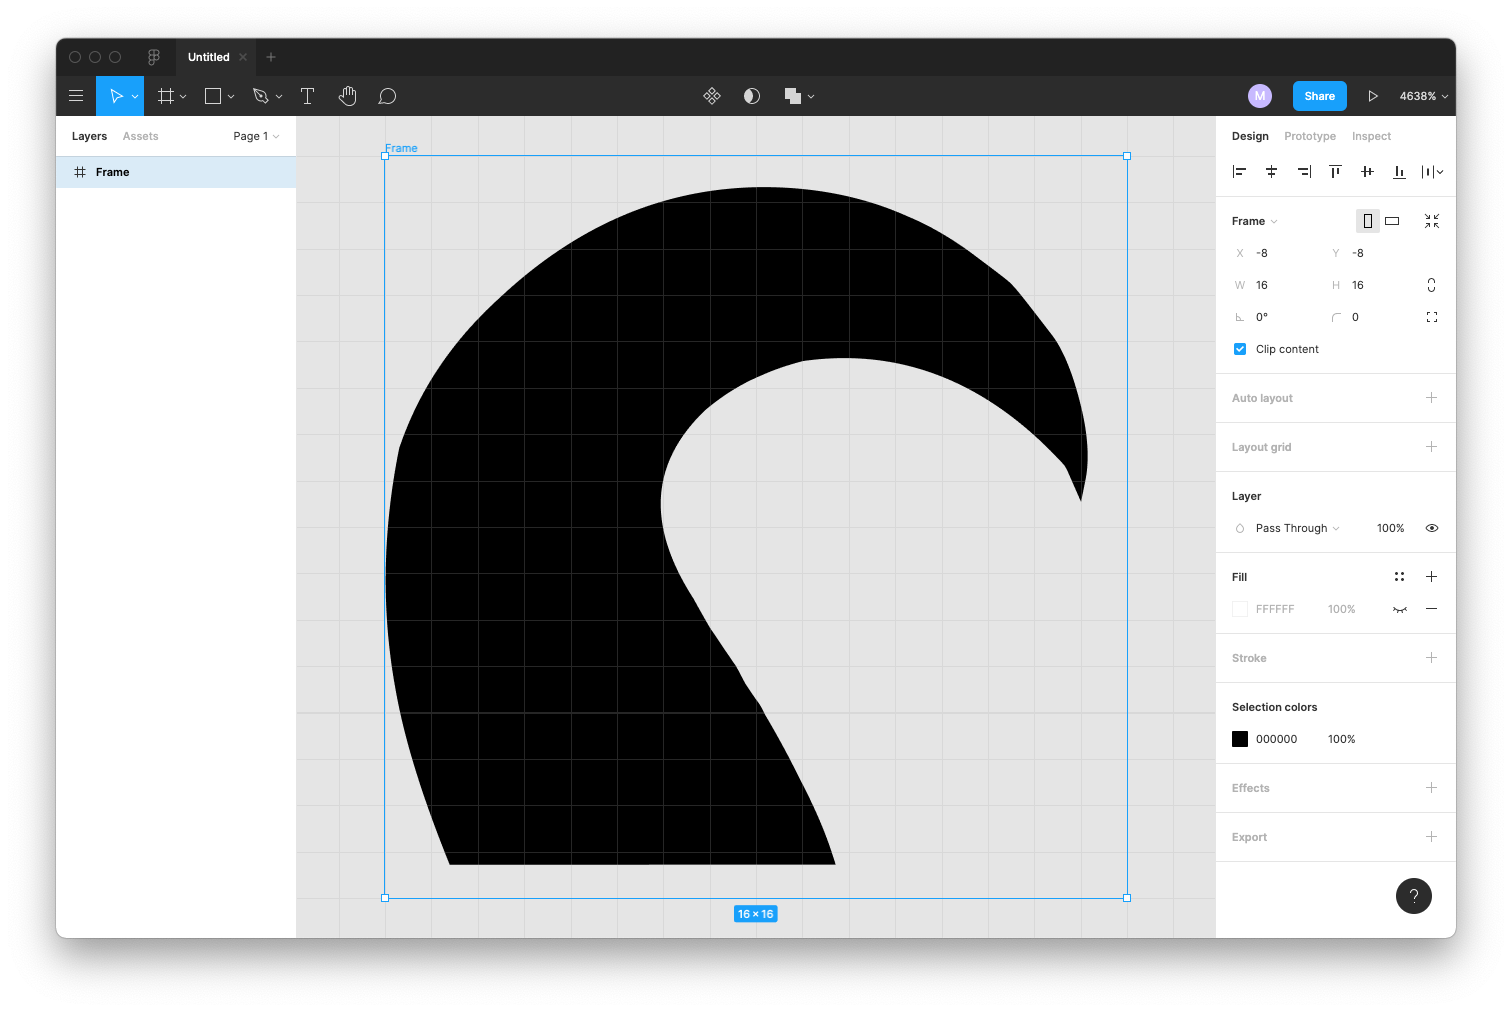Open the comment tool
Viewport: 1512px width, 1012px height.
(387, 95)
